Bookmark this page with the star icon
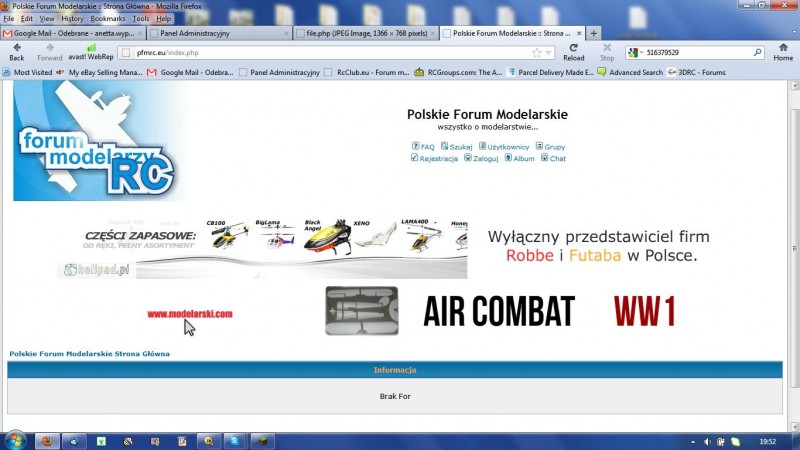Screen dimensions: 800x450 (537, 53)
